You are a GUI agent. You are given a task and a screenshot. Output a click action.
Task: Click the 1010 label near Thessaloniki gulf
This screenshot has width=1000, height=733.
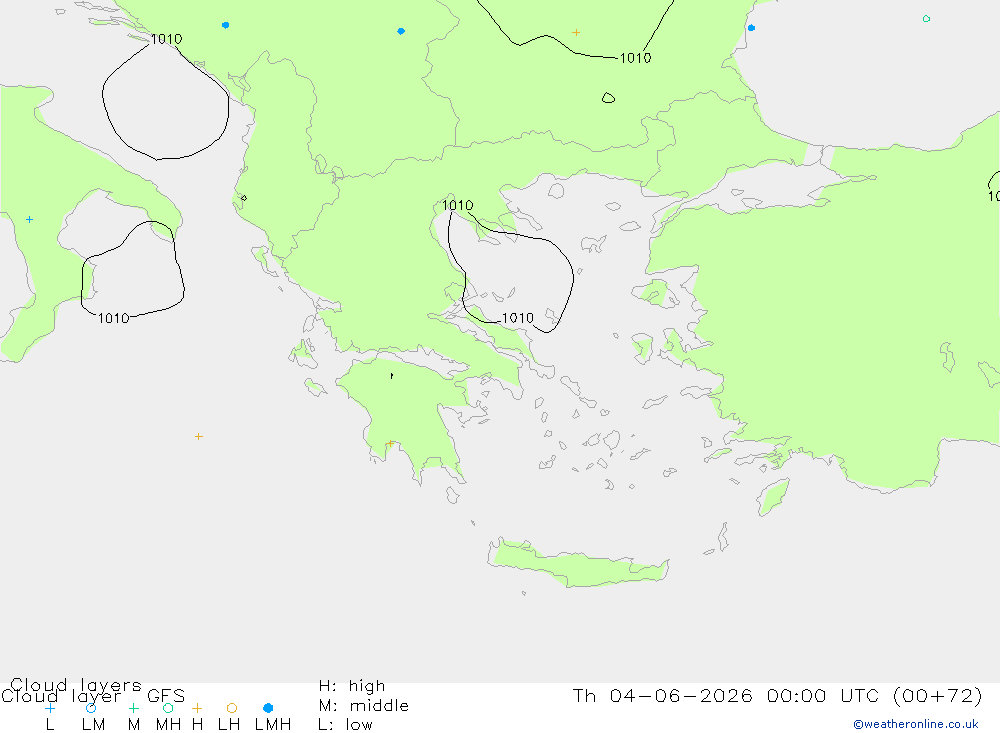[x=458, y=205]
